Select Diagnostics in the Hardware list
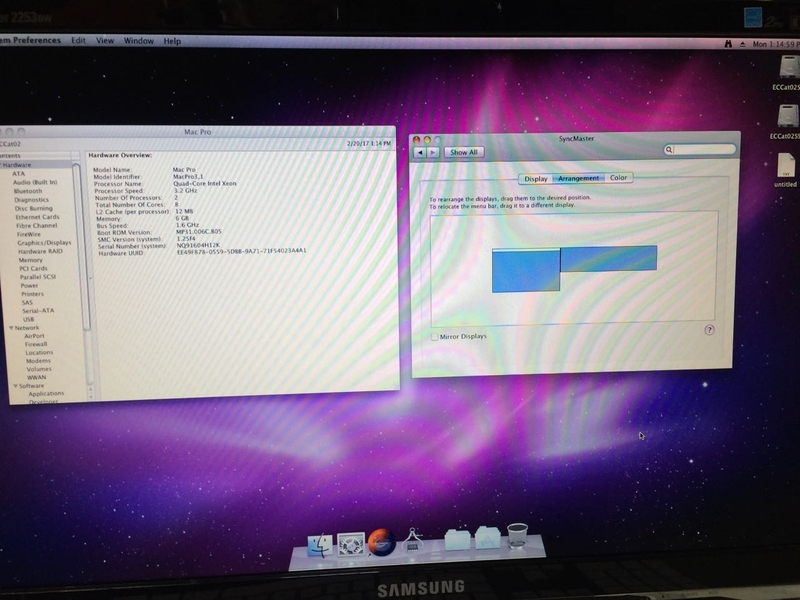 [31, 199]
